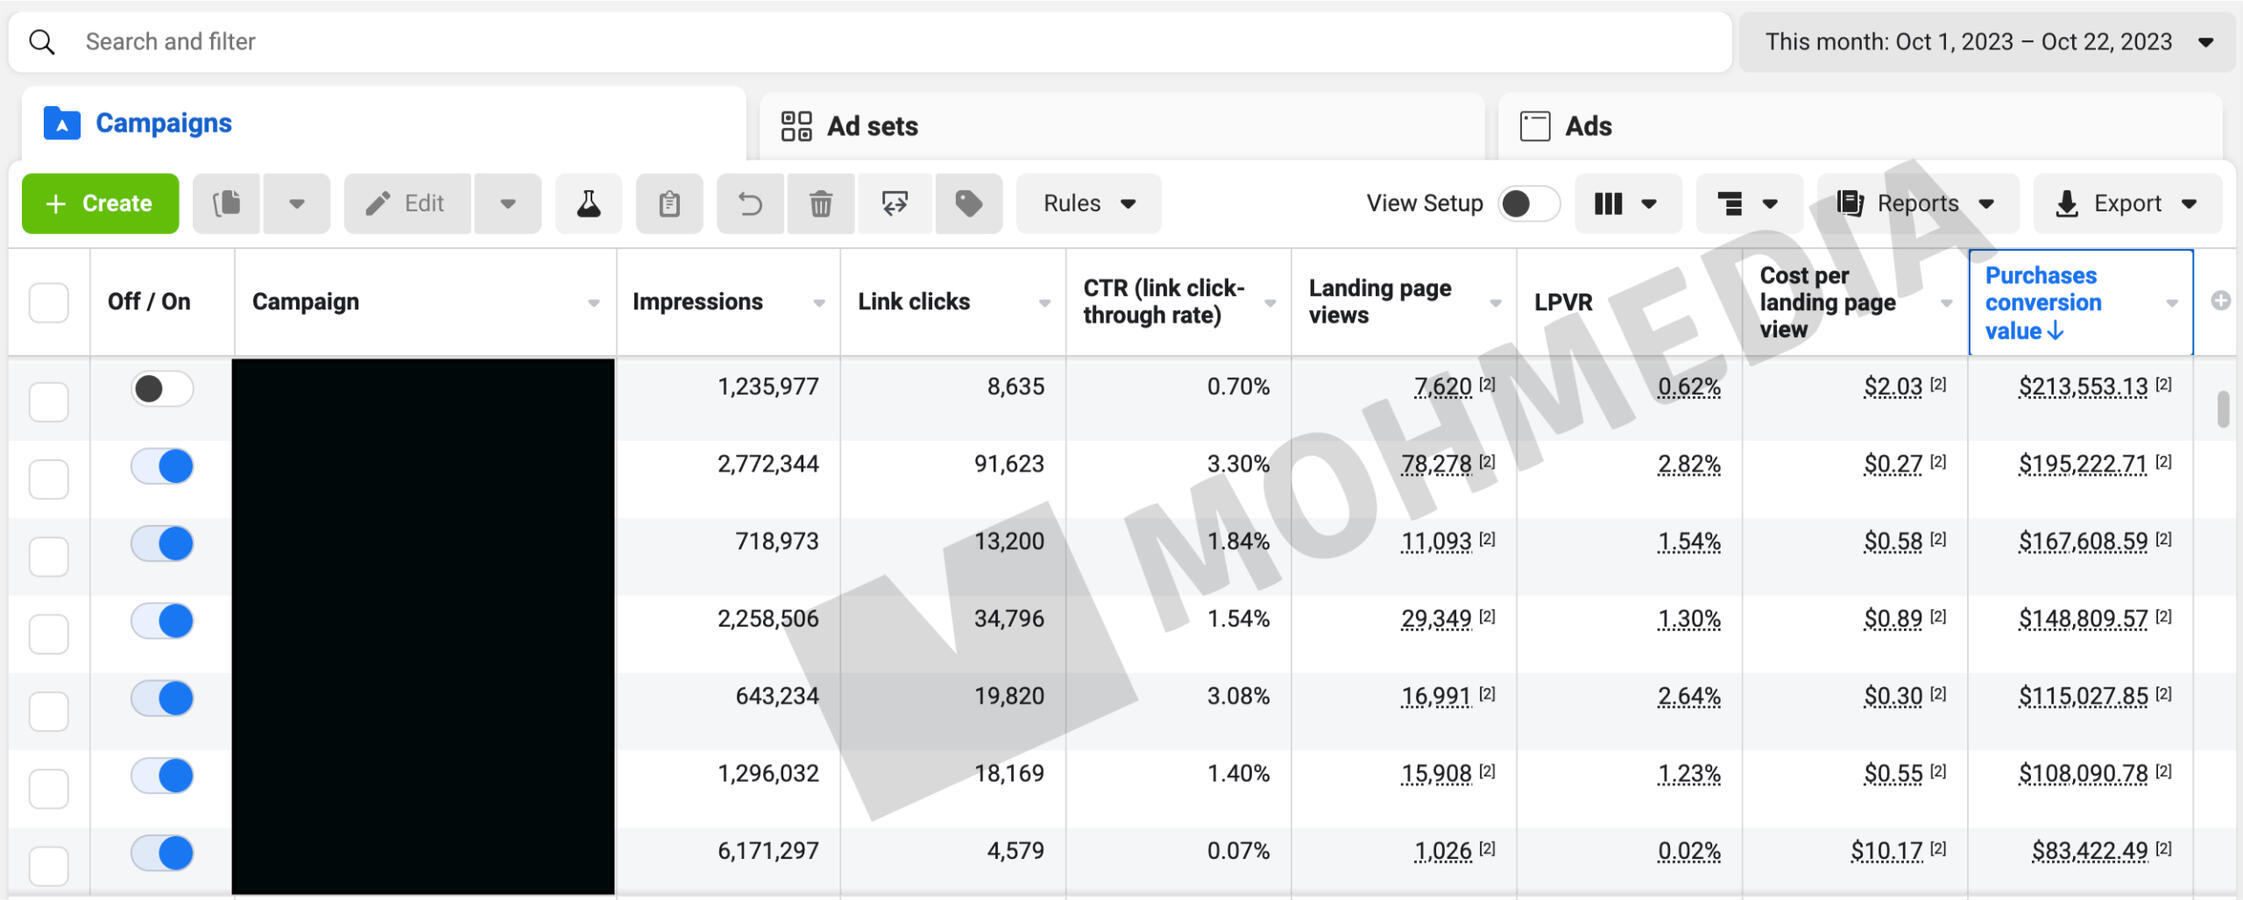
Task: Open the A/B test flask icon
Action: click(x=588, y=204)
